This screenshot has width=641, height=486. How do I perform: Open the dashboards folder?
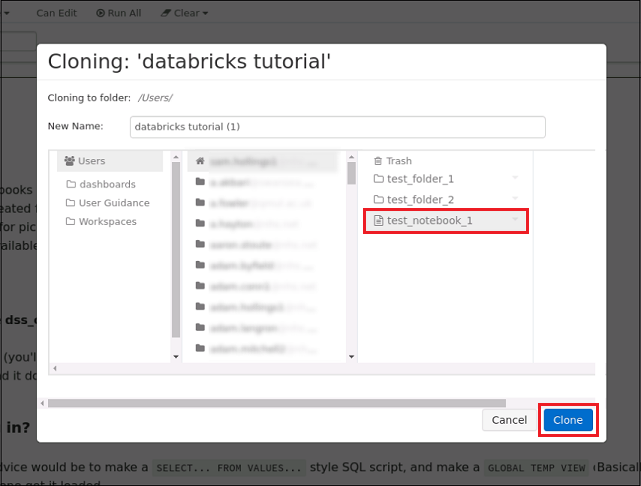point(101,184)
